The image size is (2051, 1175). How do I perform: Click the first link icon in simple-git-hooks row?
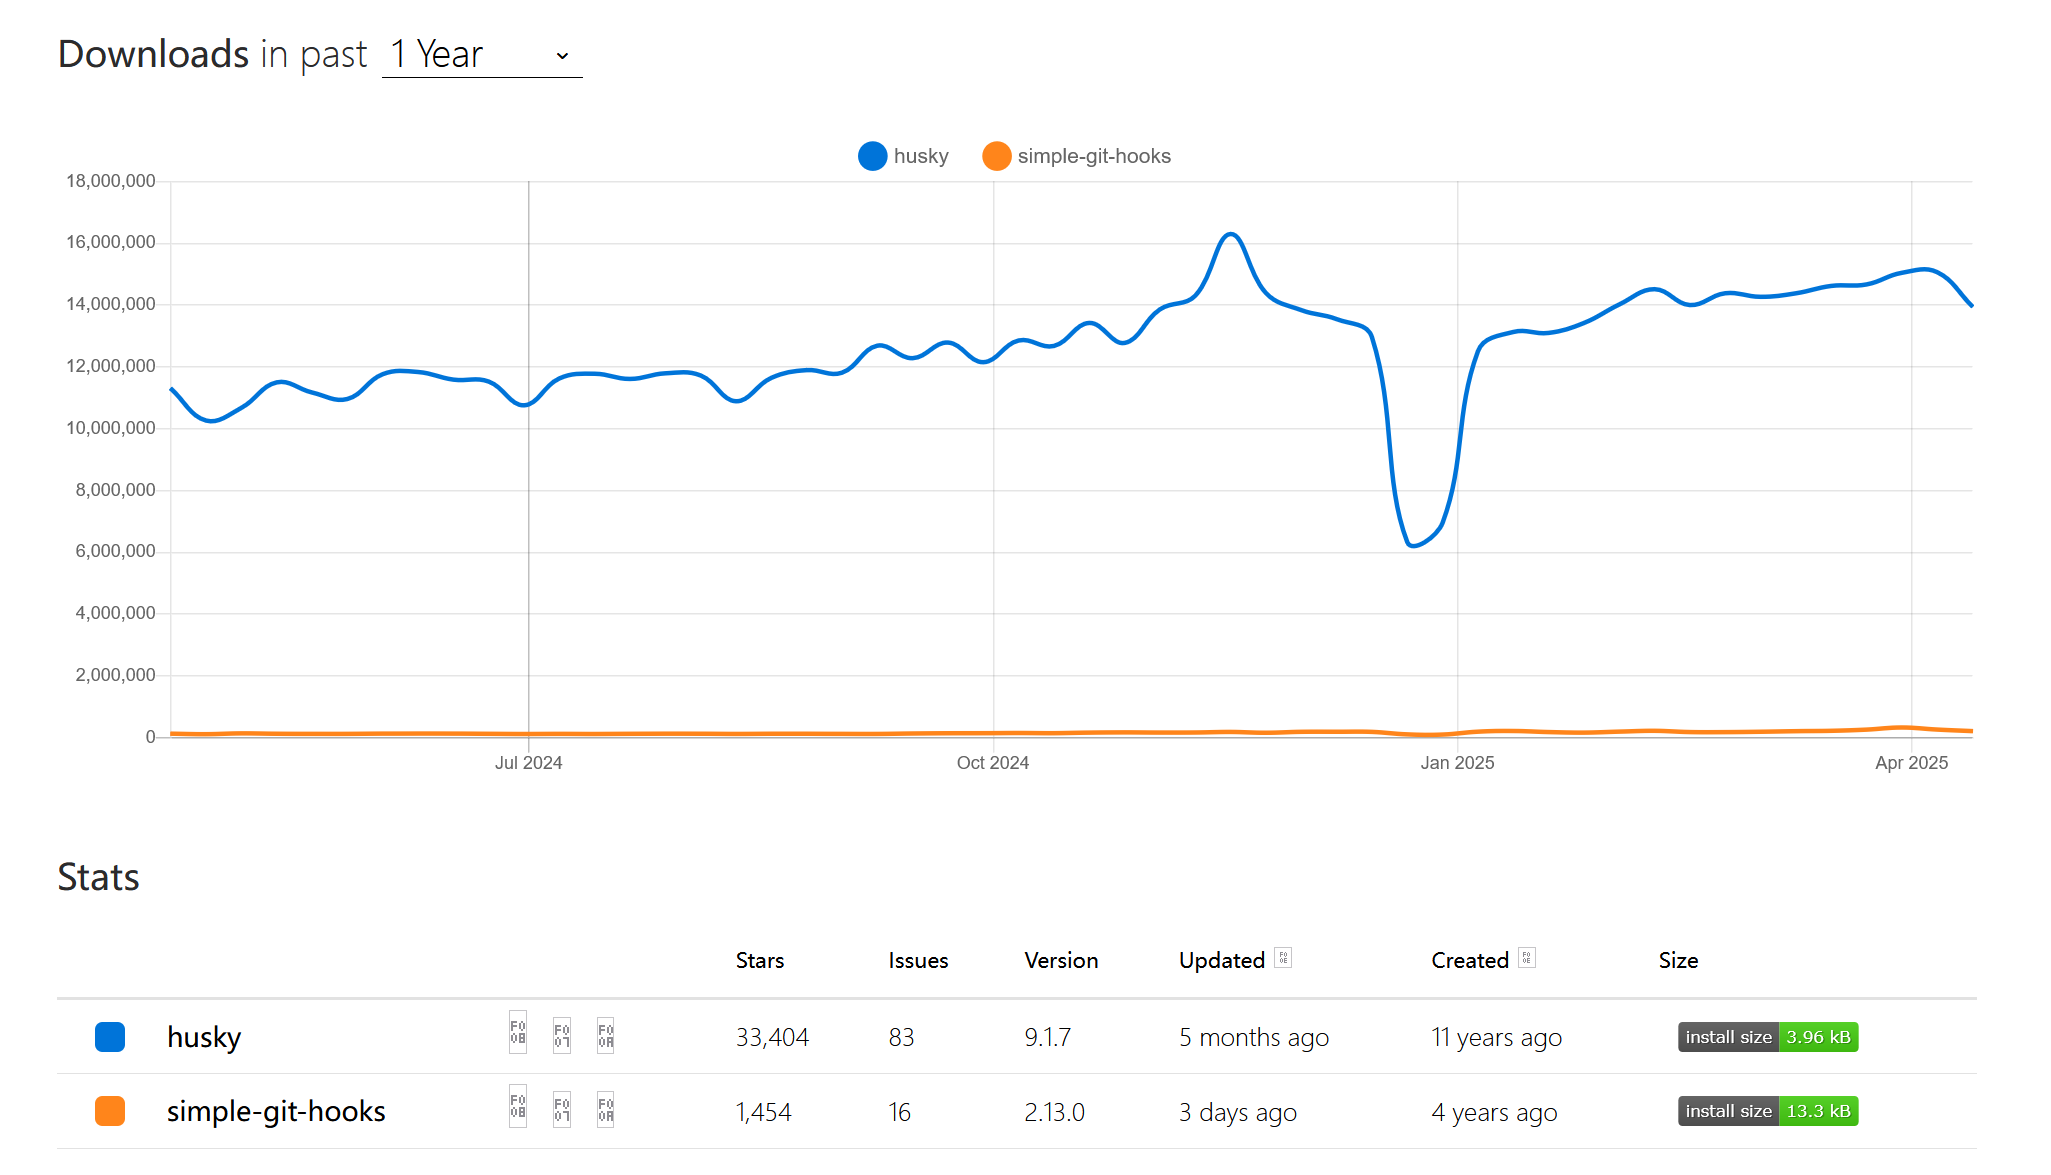518,1108
